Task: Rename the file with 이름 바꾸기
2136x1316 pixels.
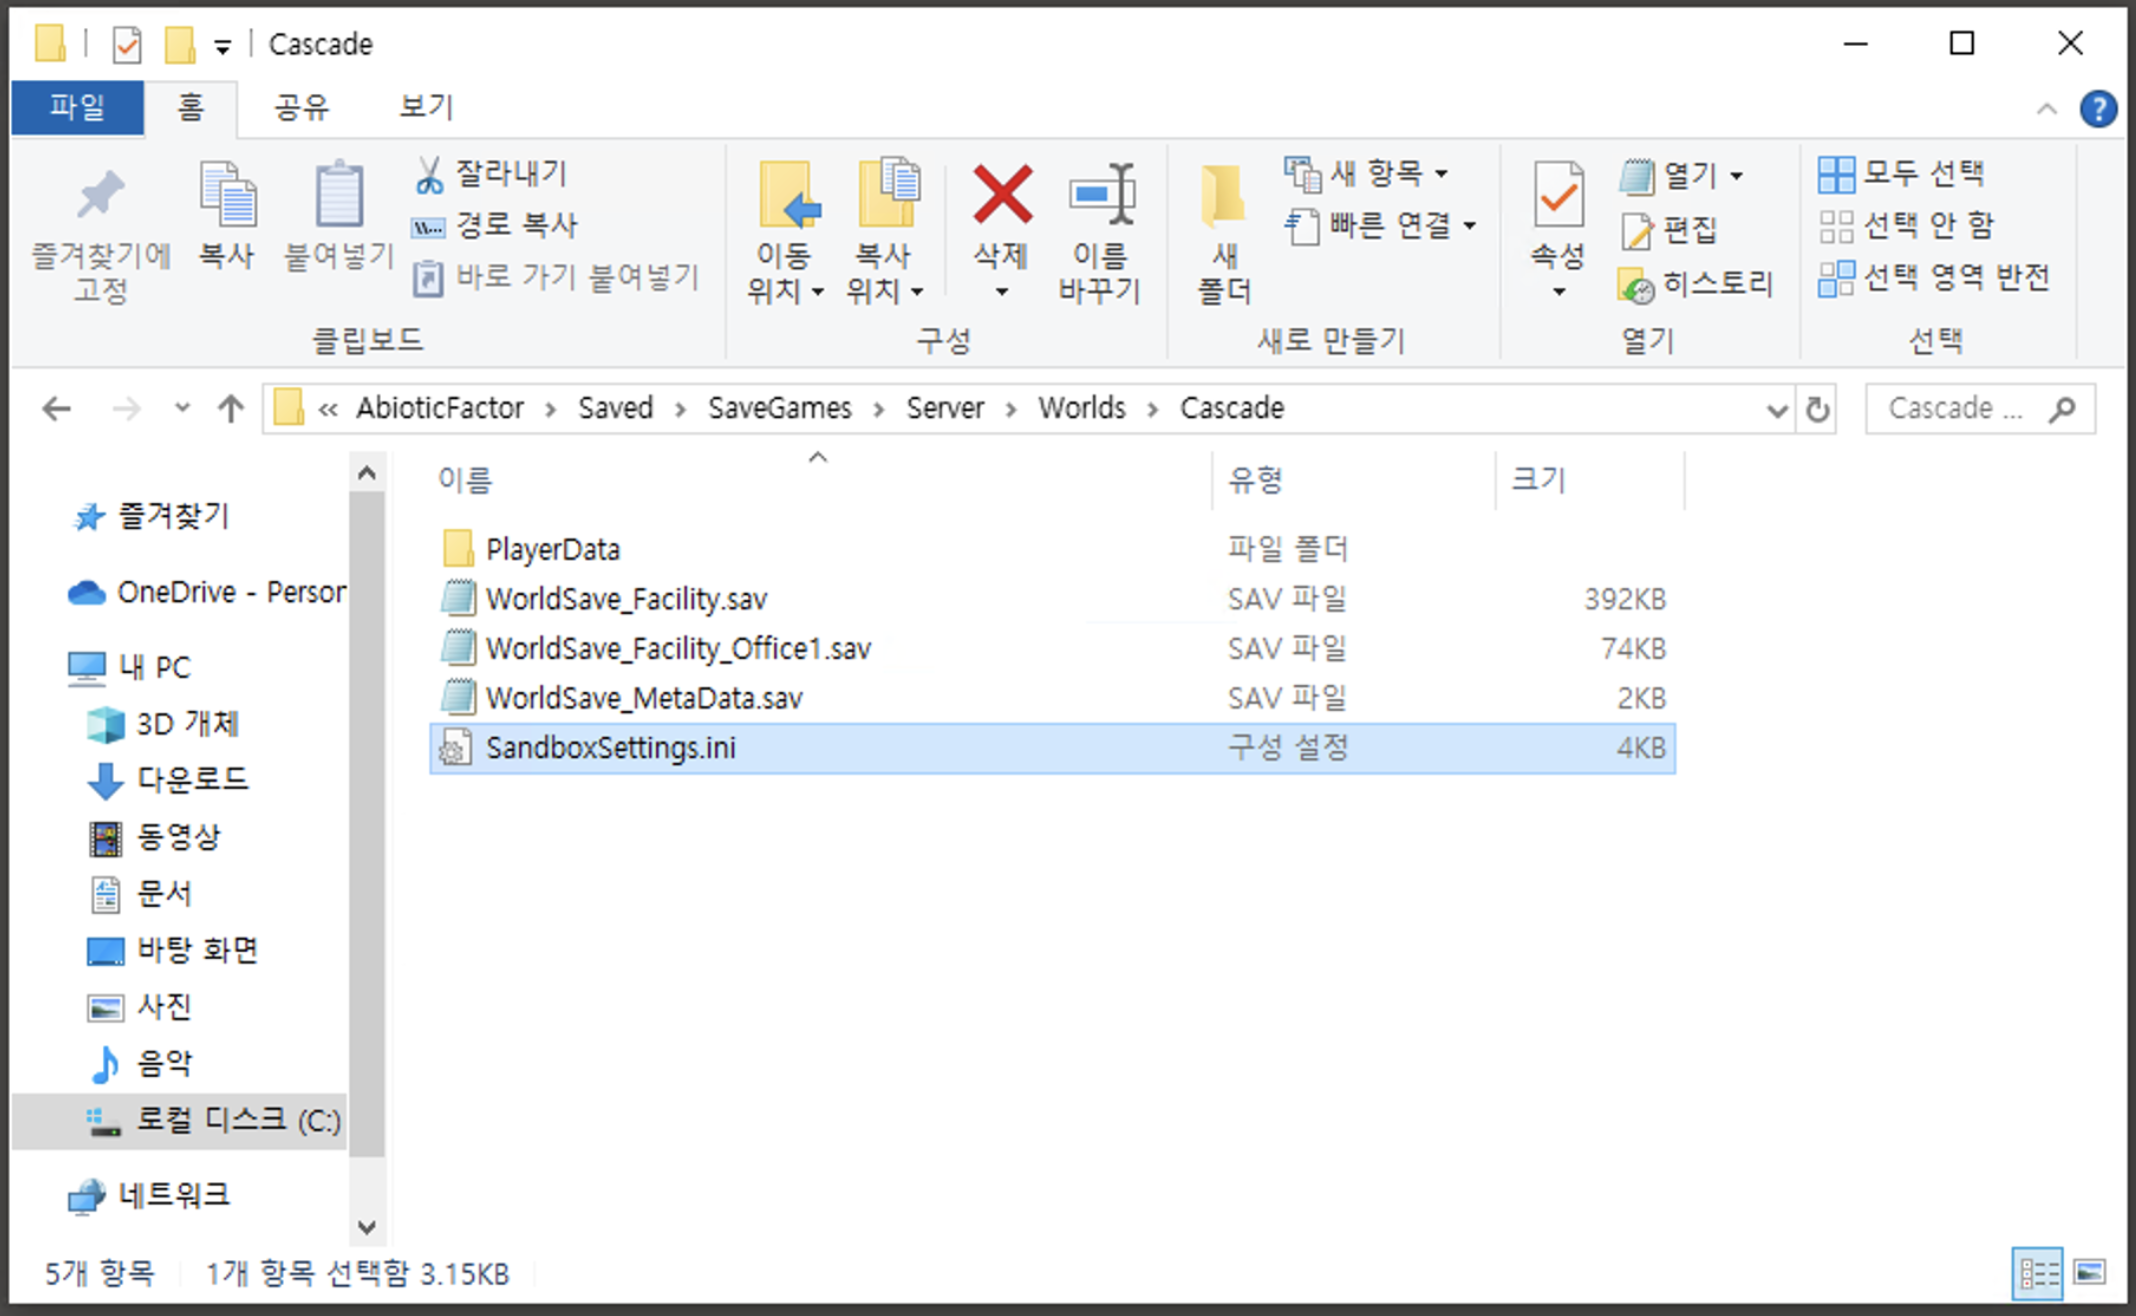Action: click(1100, 232)
